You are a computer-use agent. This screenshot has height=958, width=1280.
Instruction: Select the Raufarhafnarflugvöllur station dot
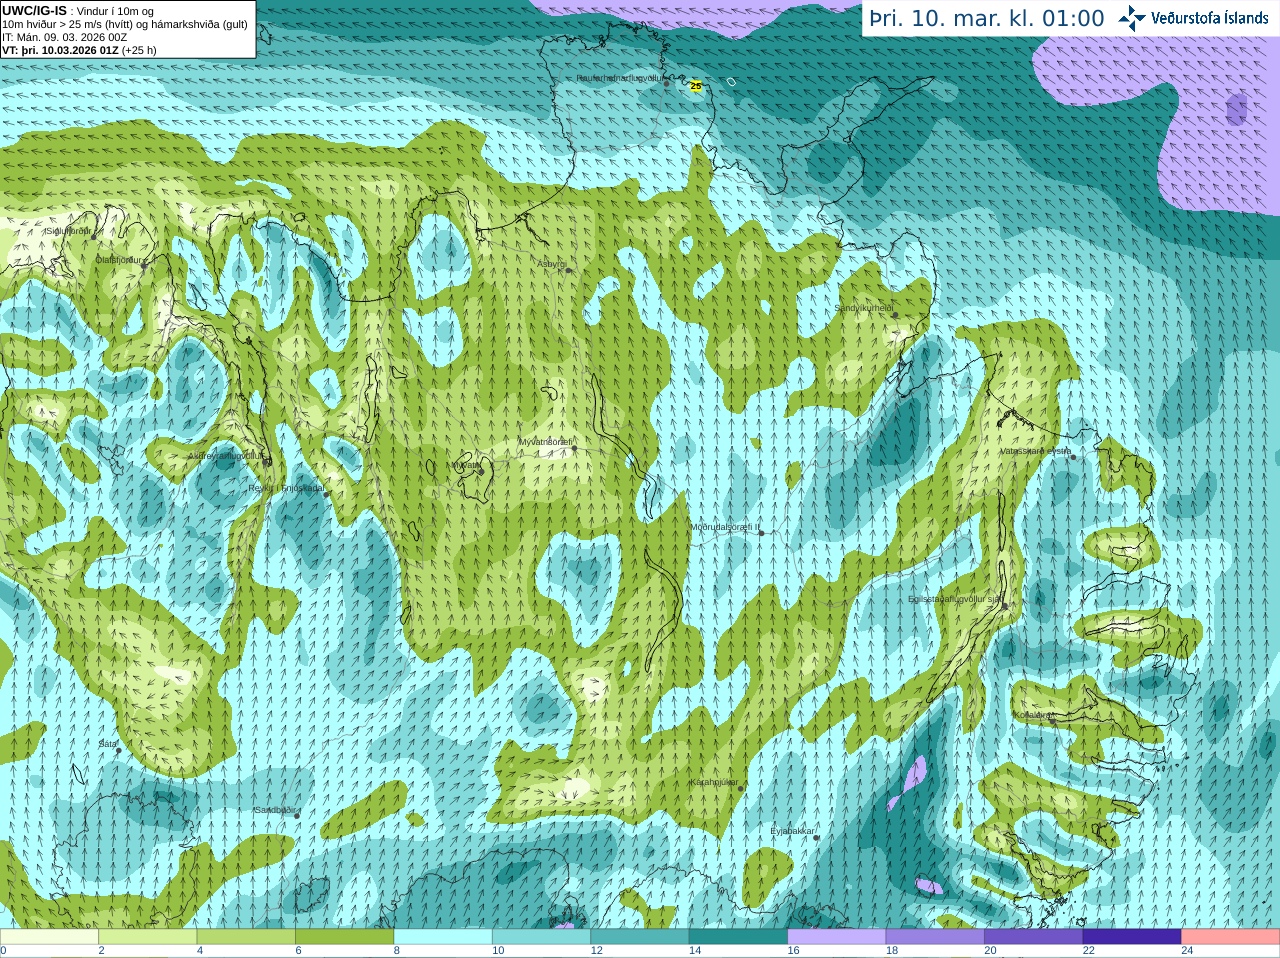tap(666, 84)
